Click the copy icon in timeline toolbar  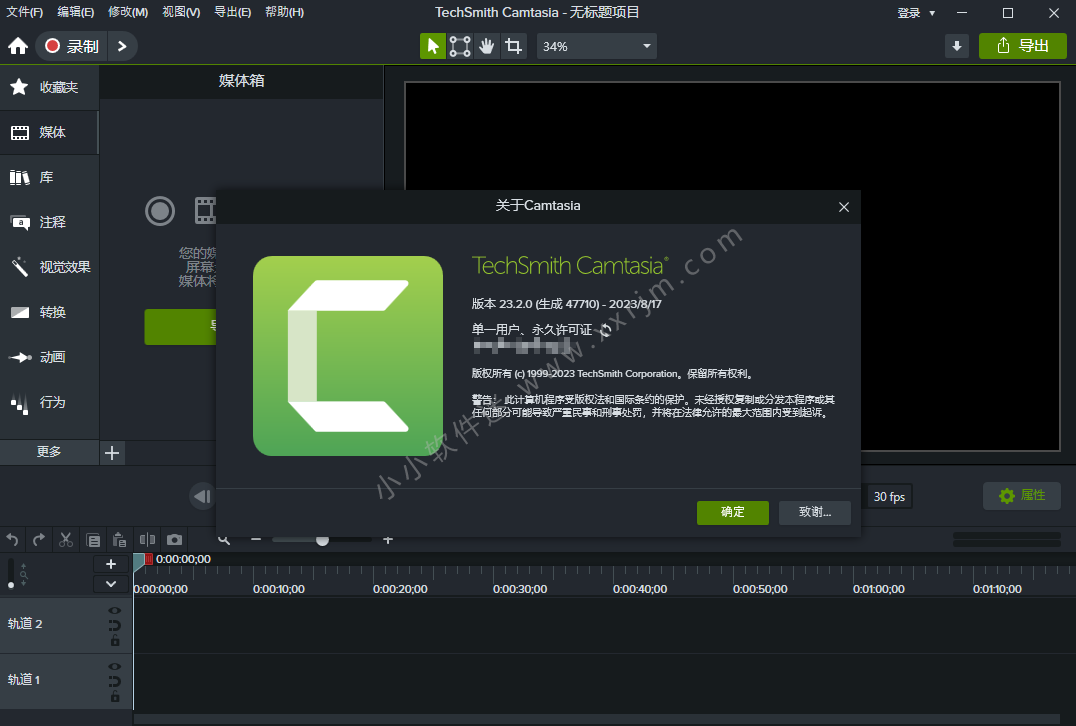point(93,540)
